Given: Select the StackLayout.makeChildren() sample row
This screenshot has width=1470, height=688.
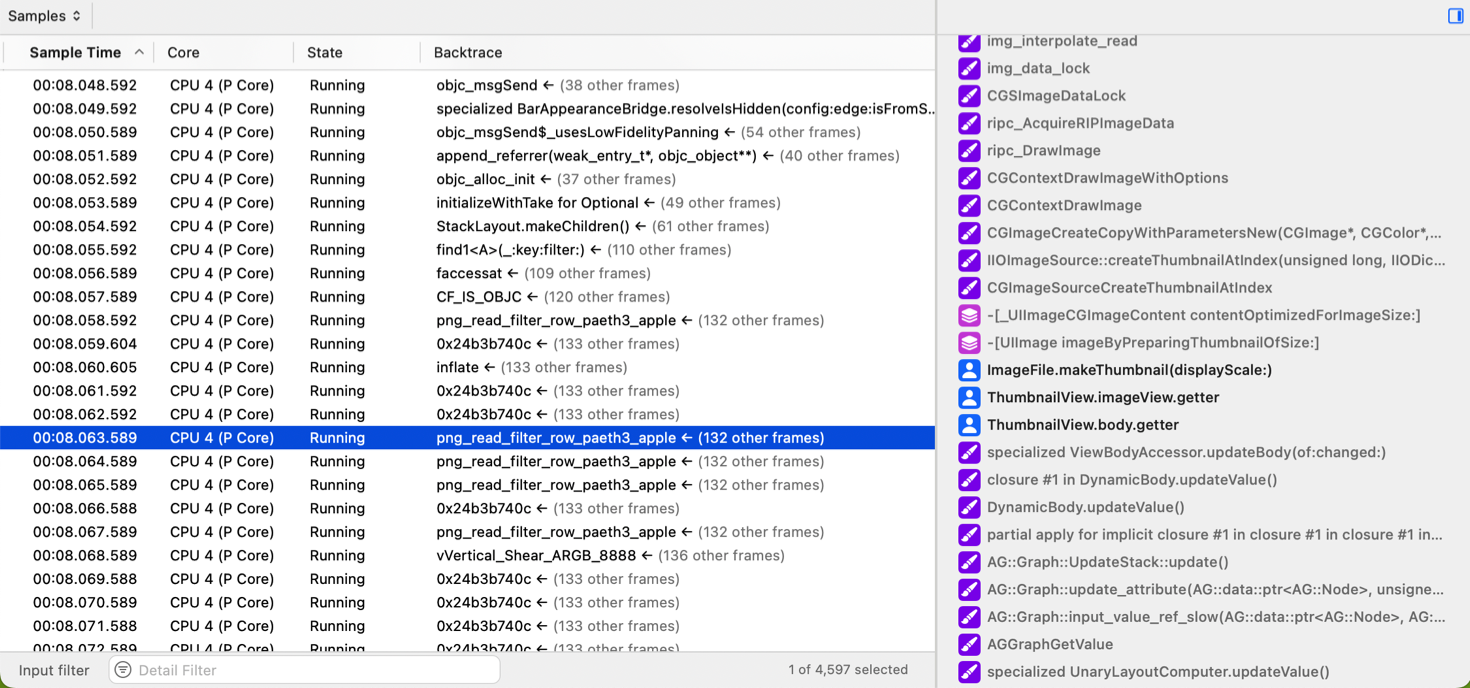Looking at the screenshot, I should (x=467, y=226).
